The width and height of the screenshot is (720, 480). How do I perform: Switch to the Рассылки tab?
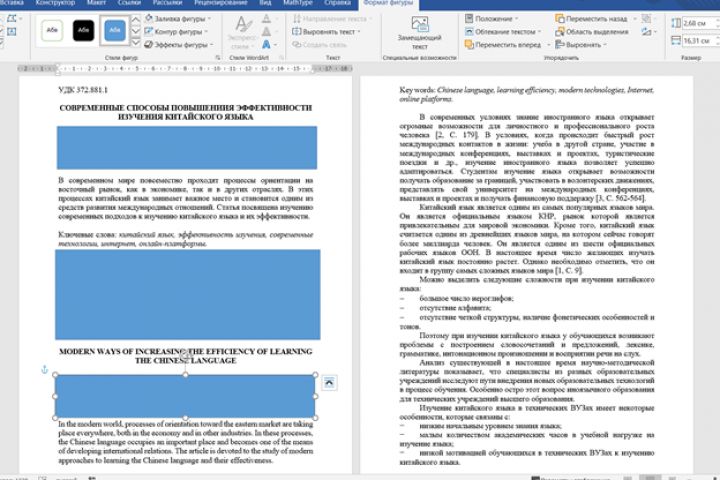click(167, 3)
